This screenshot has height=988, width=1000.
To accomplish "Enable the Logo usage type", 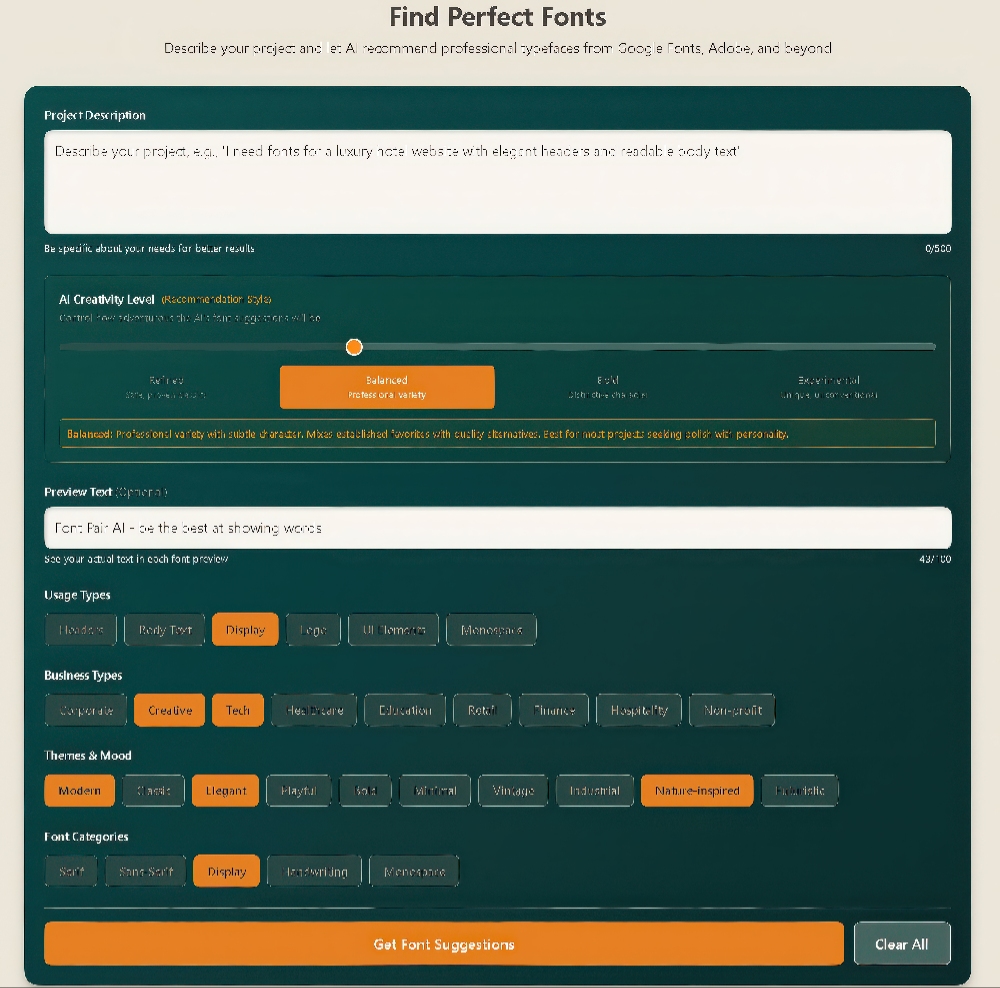I will point(312,629).
